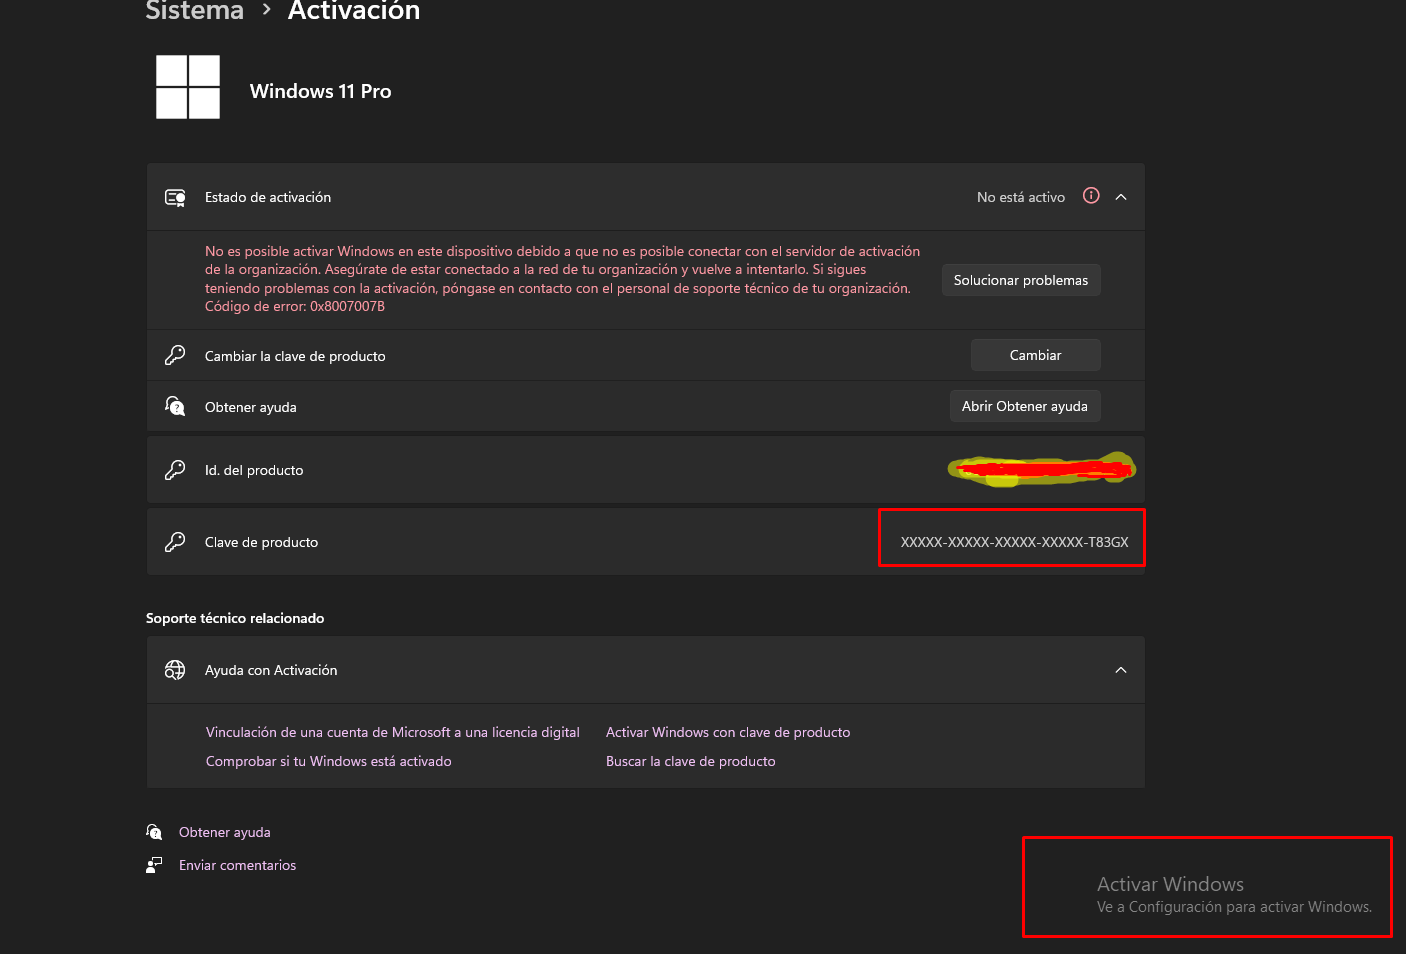The width and height of the screenshot is (1406, 954).
Task: Click the Activación breadcrumb title
Action: tap(354, 11)
